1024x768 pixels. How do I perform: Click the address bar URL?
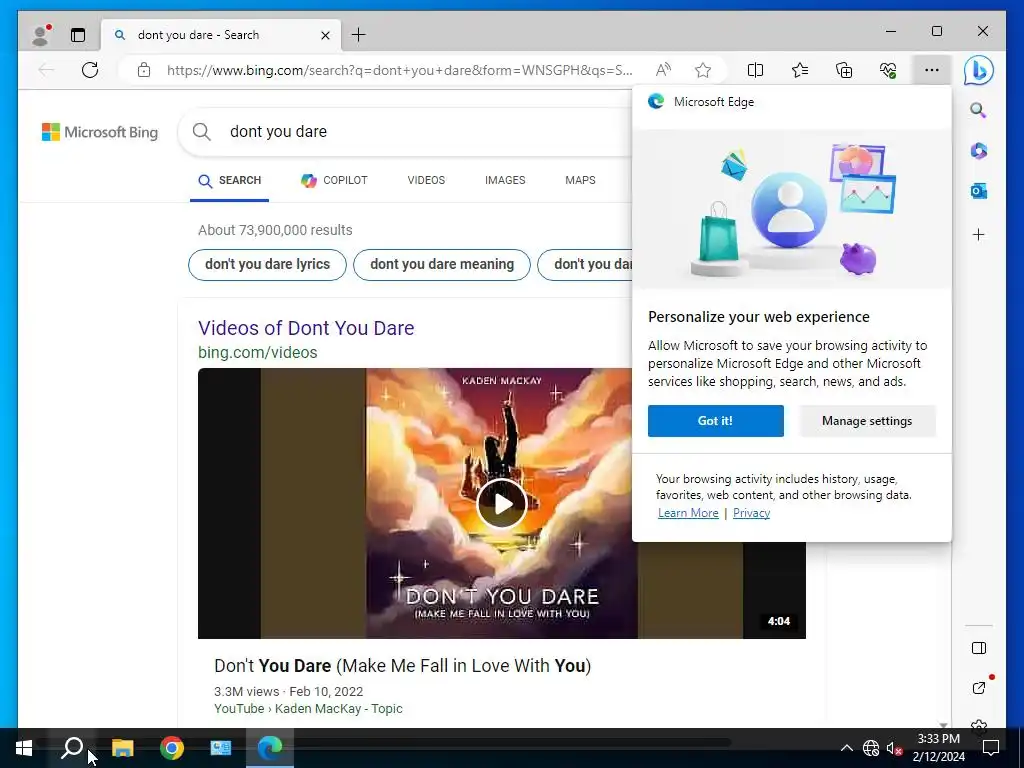coord(399,70)
